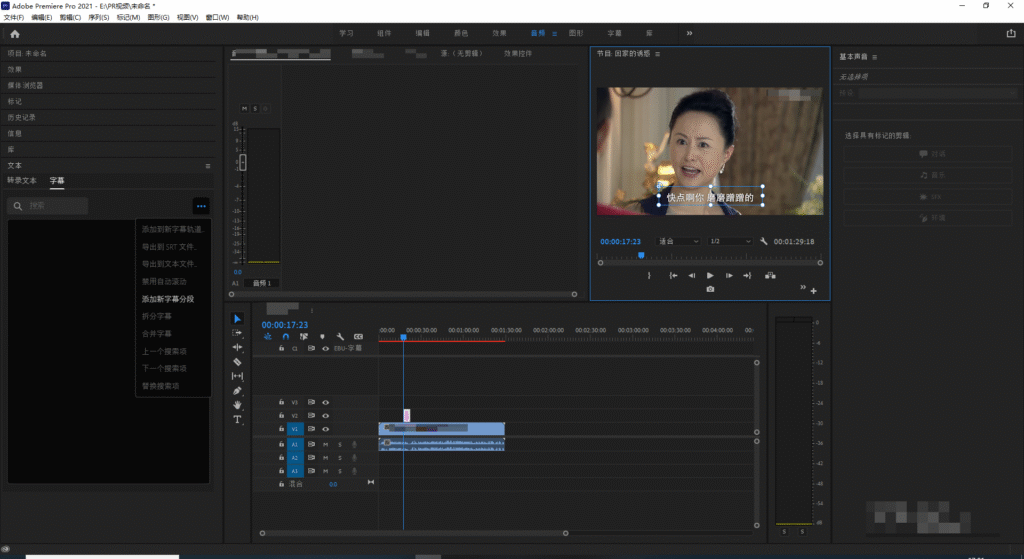Open timeline display settings wrench icon

click(341, 337)
